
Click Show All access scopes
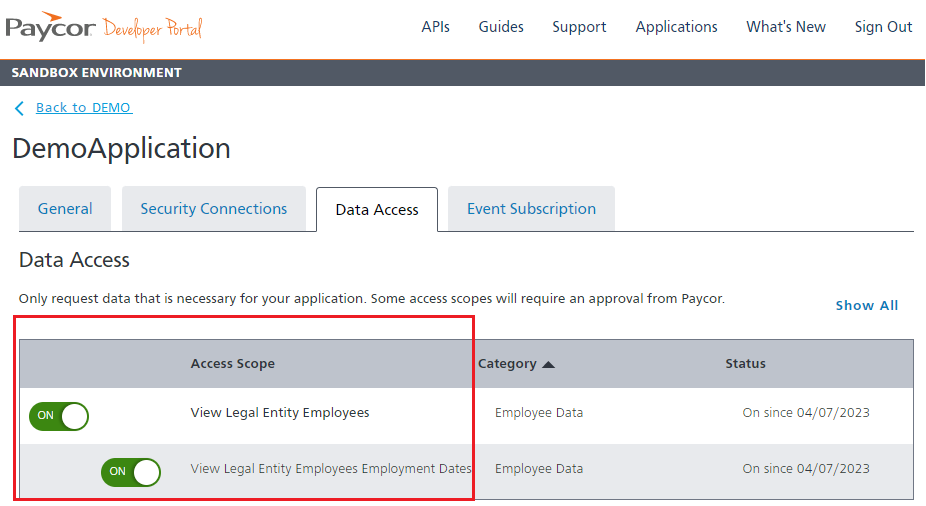tap(866, 305)
